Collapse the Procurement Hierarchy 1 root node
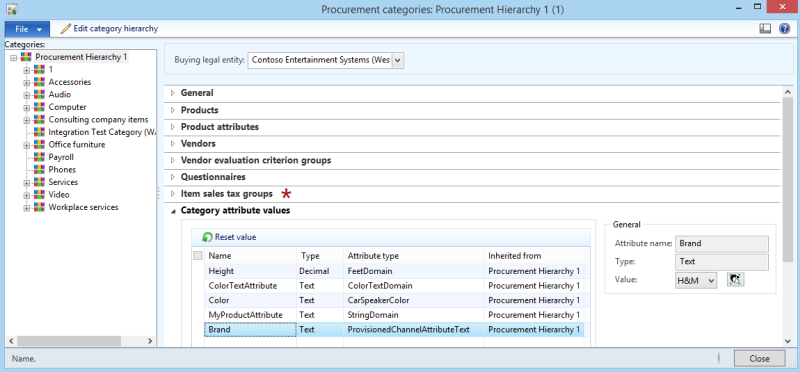This screenshot has width=800, height=372. 13,58
